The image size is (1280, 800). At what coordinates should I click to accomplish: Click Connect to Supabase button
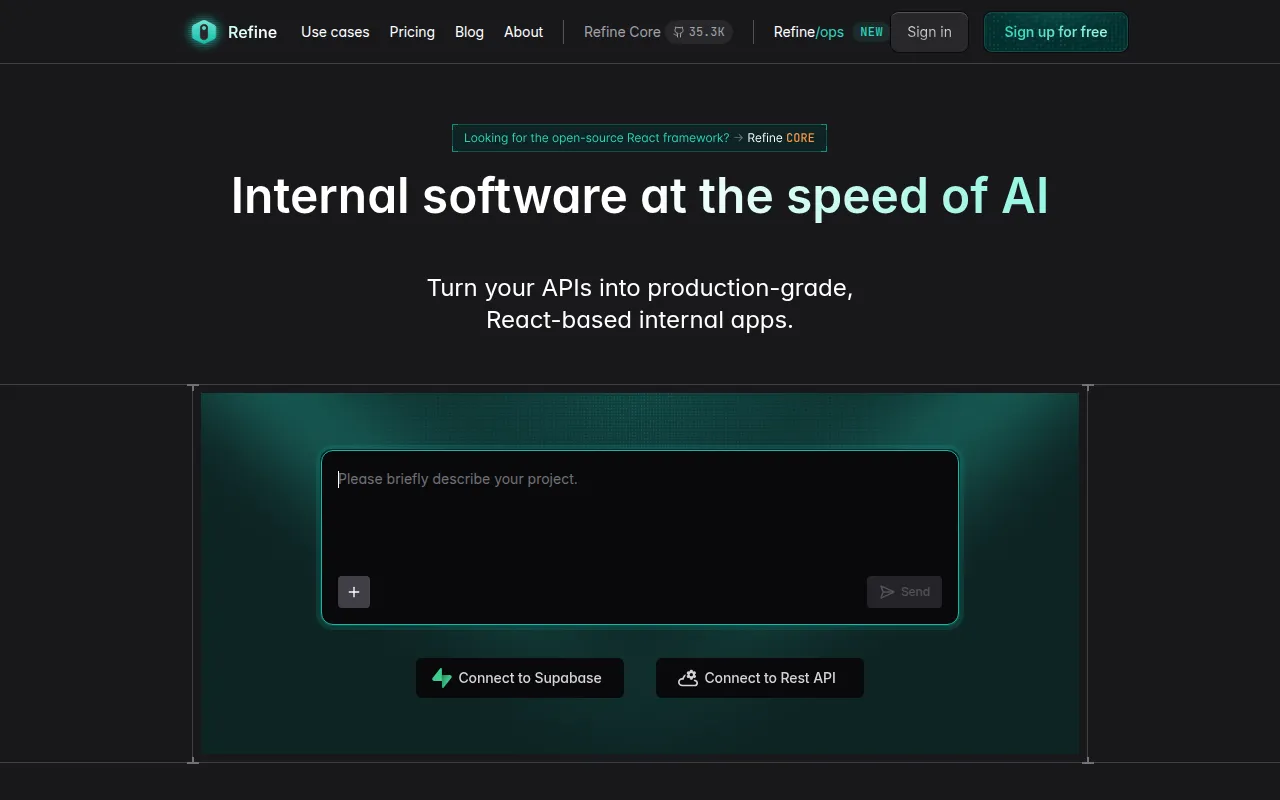pos(520,678)
